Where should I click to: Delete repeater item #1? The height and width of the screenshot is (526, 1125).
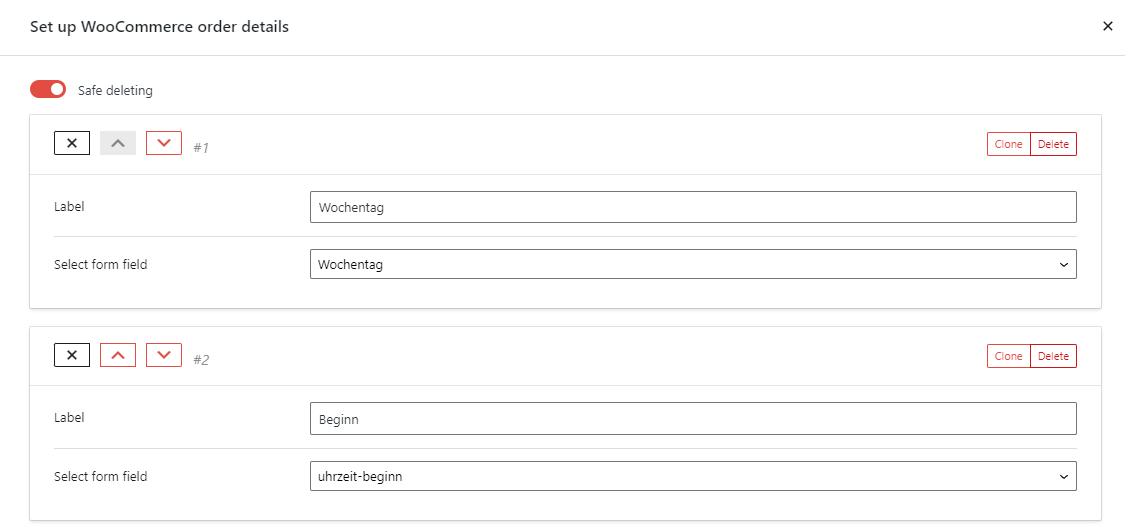coord(1053,144)
